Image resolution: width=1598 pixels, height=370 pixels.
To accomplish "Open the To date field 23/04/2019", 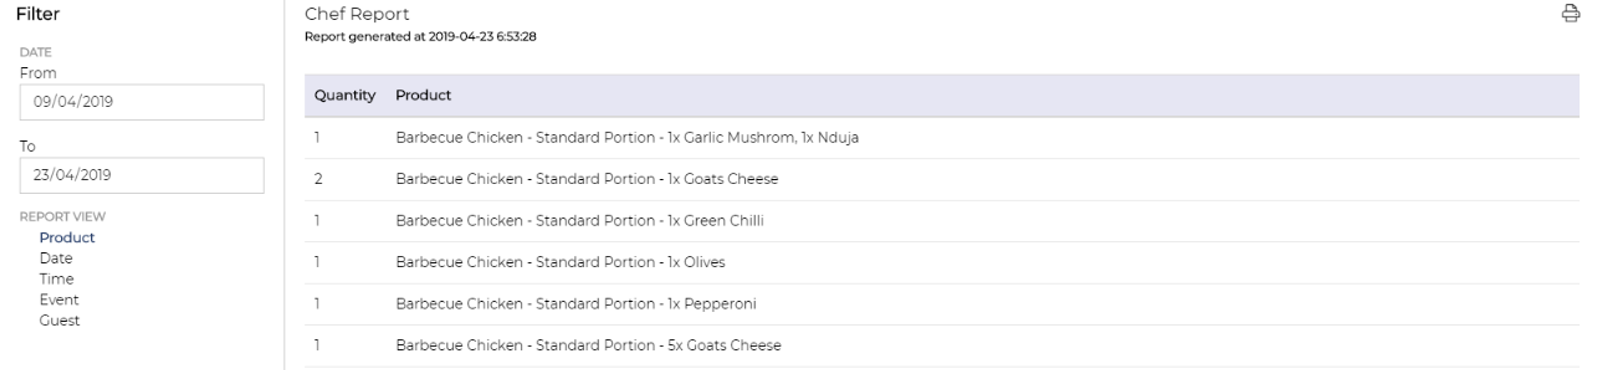I will pyautogui.click(x=142, y=175).
